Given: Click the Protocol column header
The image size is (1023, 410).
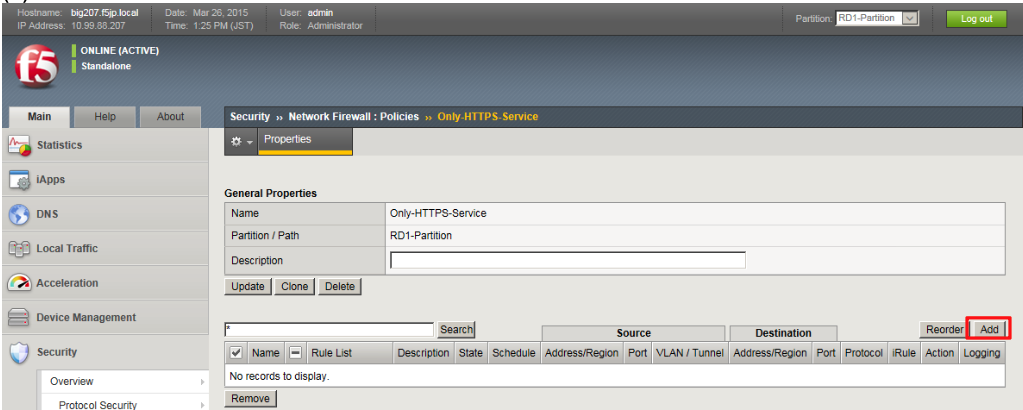Looking at the screenshot, I should (x=863, y=353).
